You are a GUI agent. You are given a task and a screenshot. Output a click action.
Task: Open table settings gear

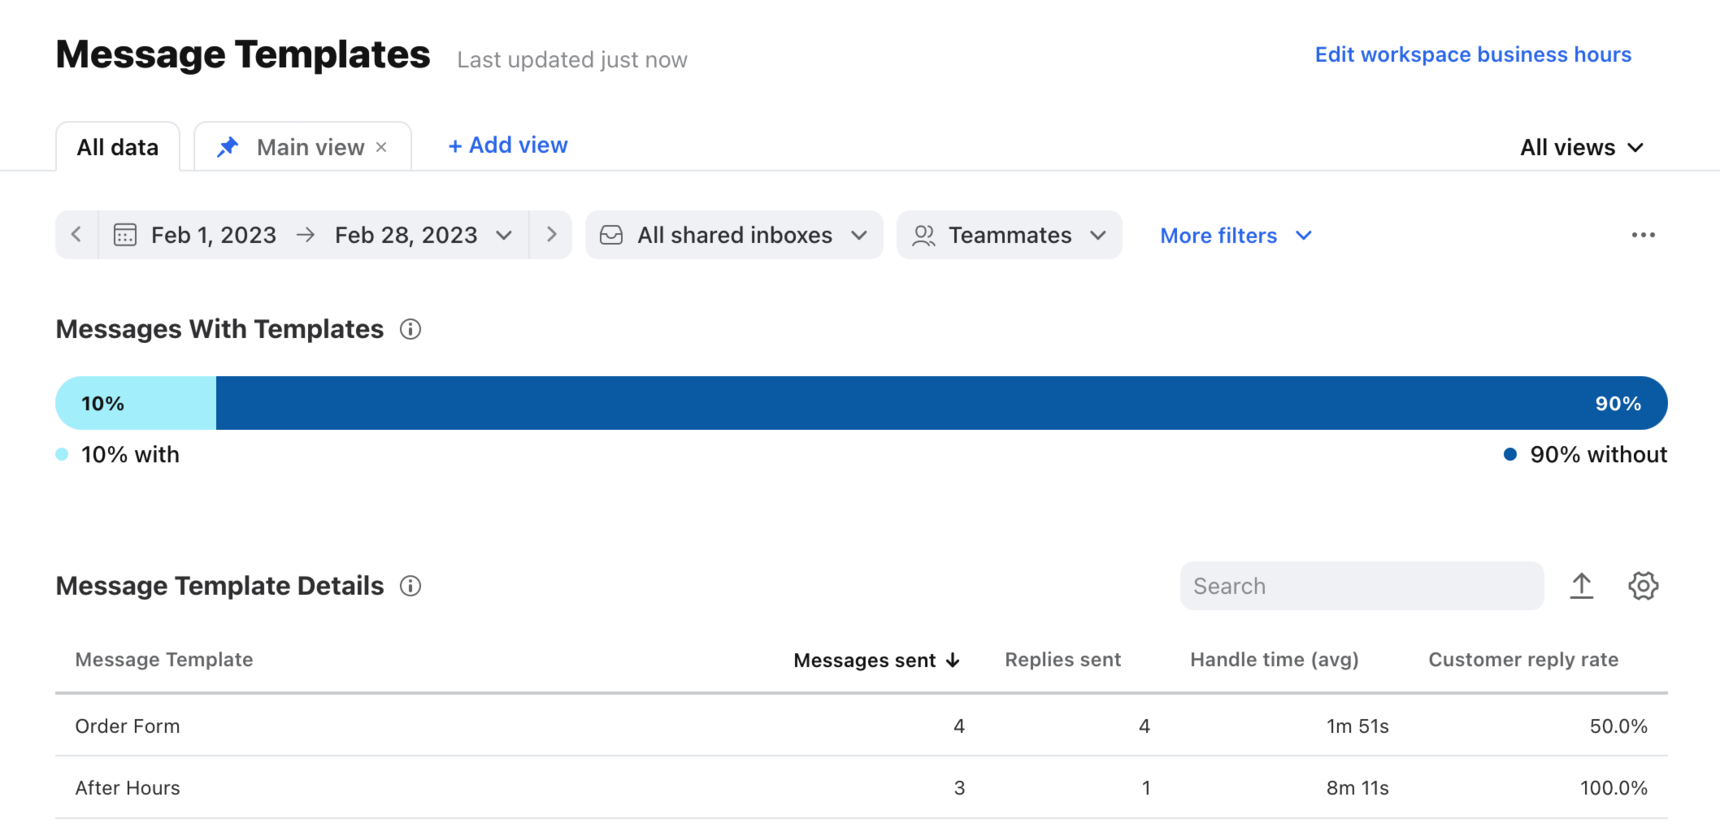coord(1643,586)
